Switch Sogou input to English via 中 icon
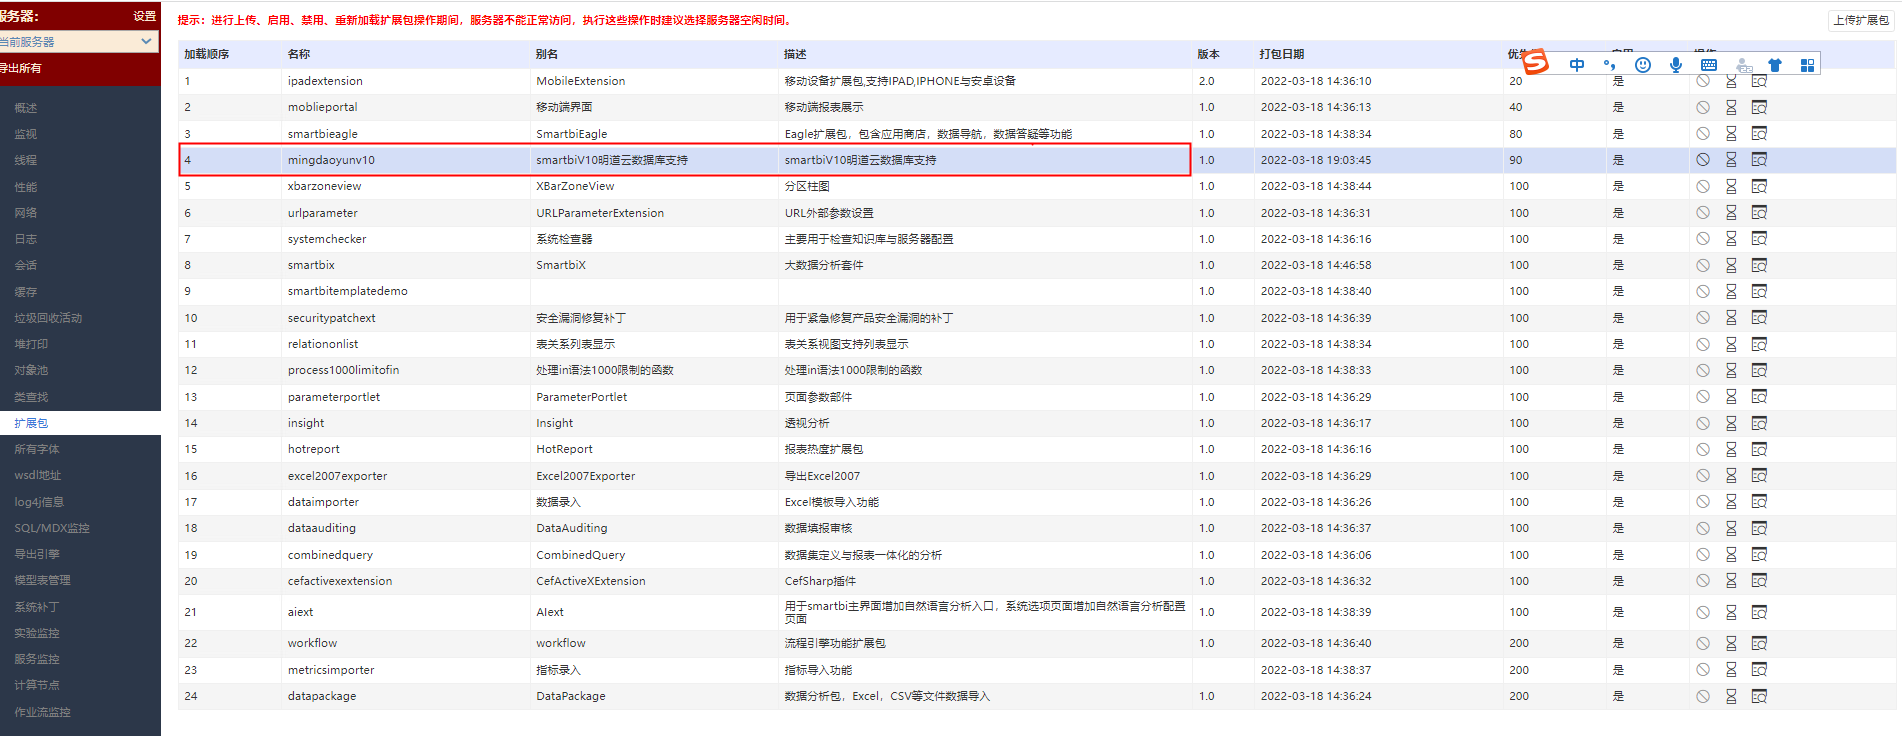The height and width of the screenshot is (736, 1902). (x=1577, y=65)
